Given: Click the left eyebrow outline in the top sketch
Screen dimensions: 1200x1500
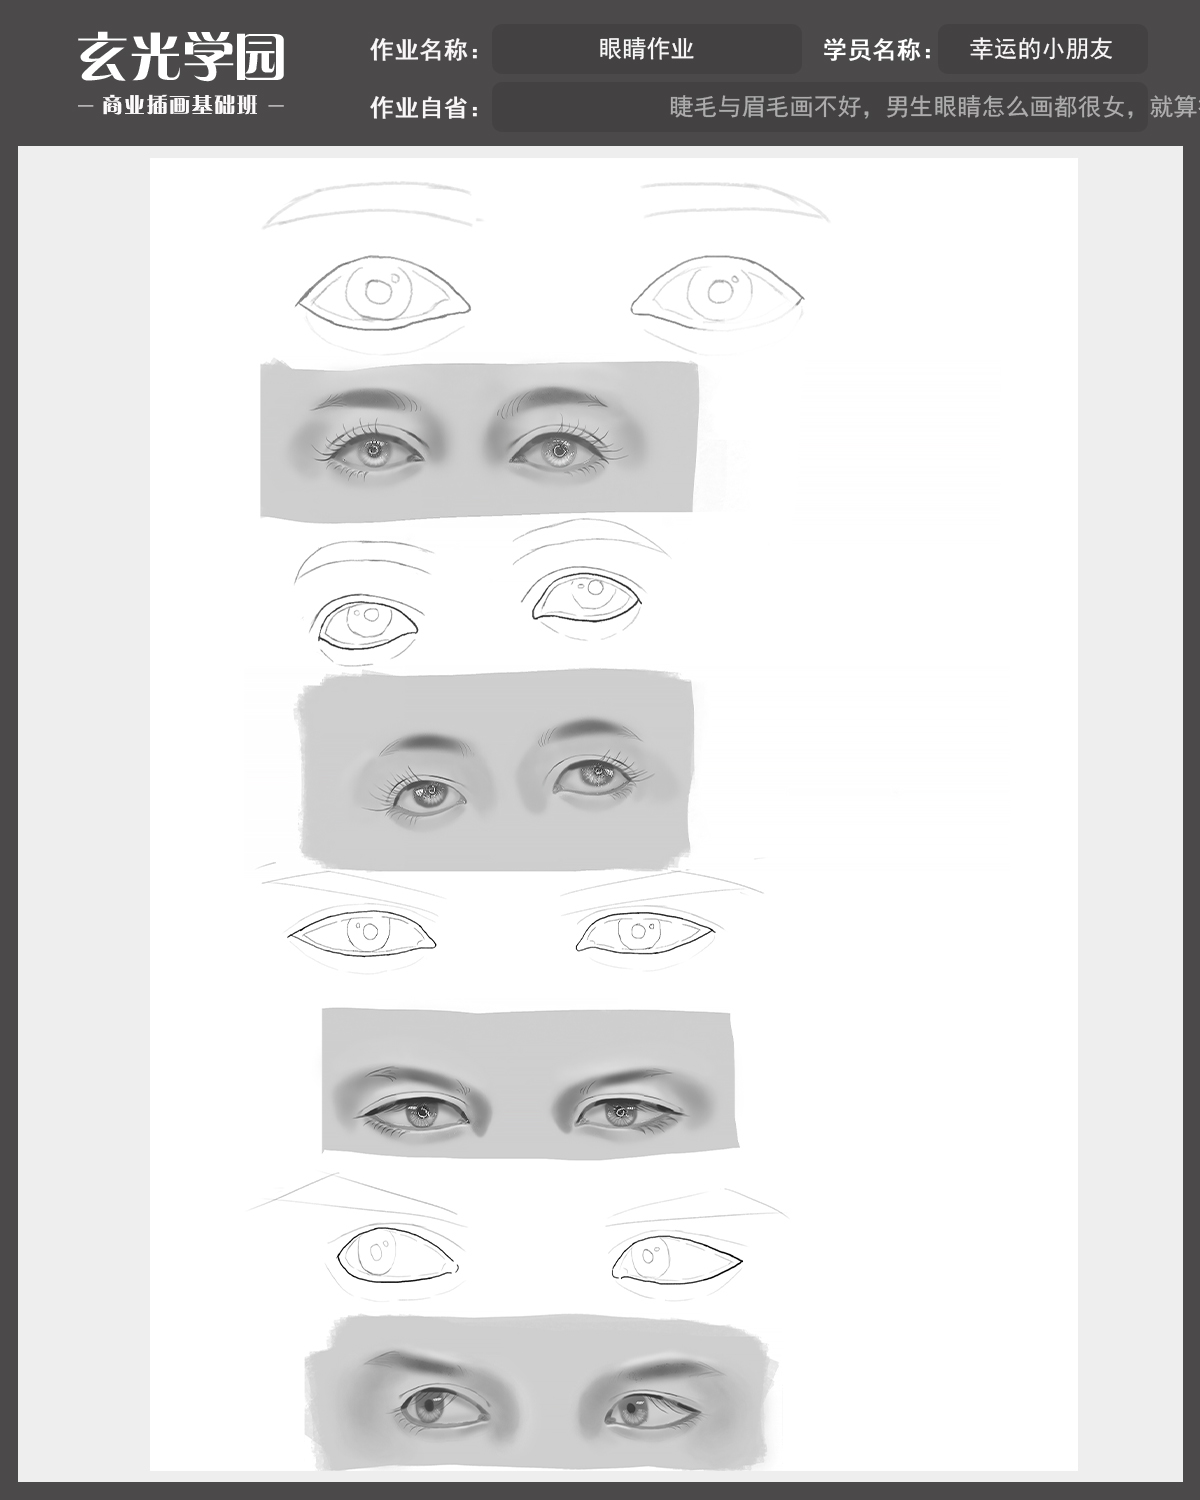Looking at the screenshot, I should click(x=368, y=203).
